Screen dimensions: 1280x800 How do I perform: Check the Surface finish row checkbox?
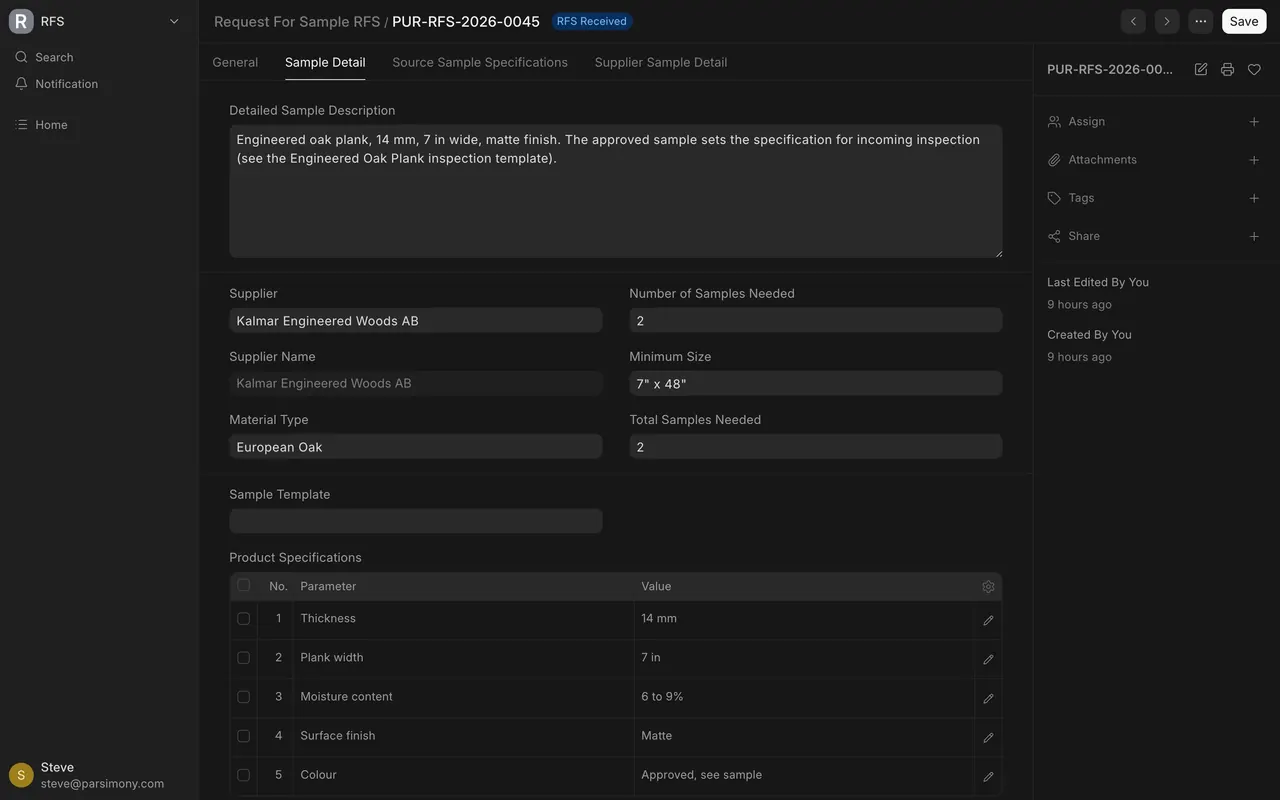click(243, 736)
